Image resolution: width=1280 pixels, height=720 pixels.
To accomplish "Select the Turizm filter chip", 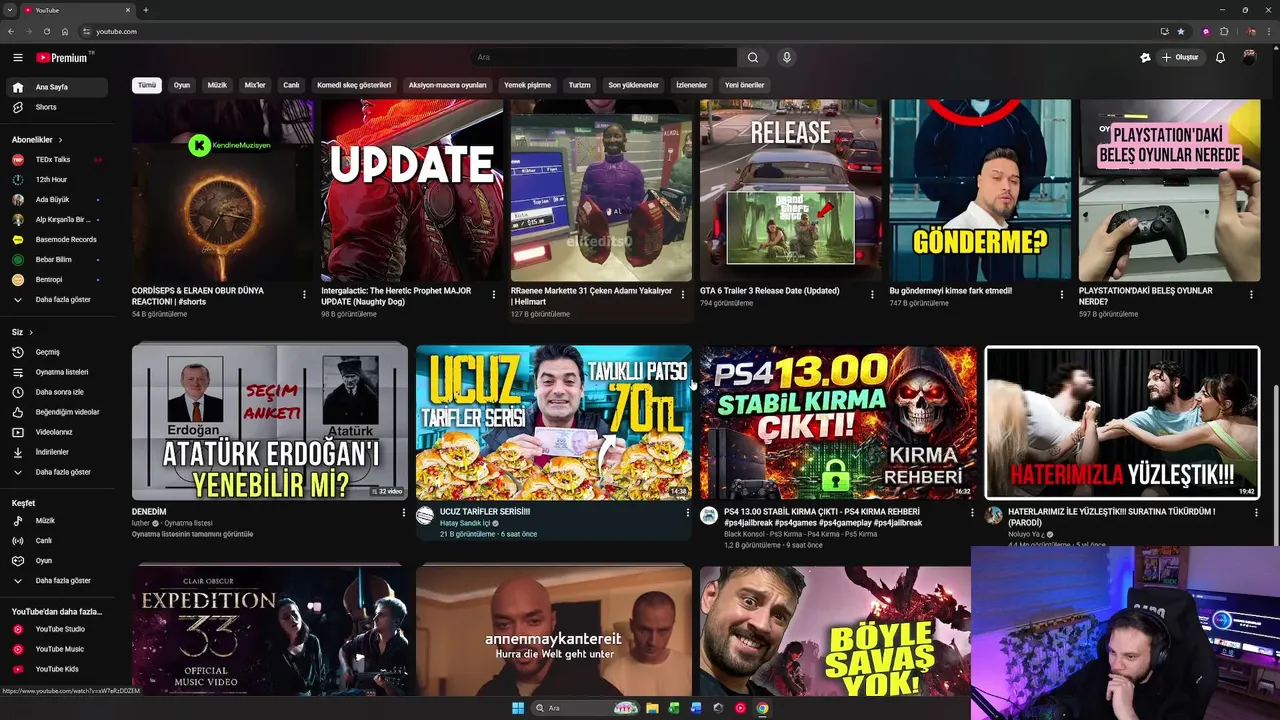I will (x=580, y=85).
